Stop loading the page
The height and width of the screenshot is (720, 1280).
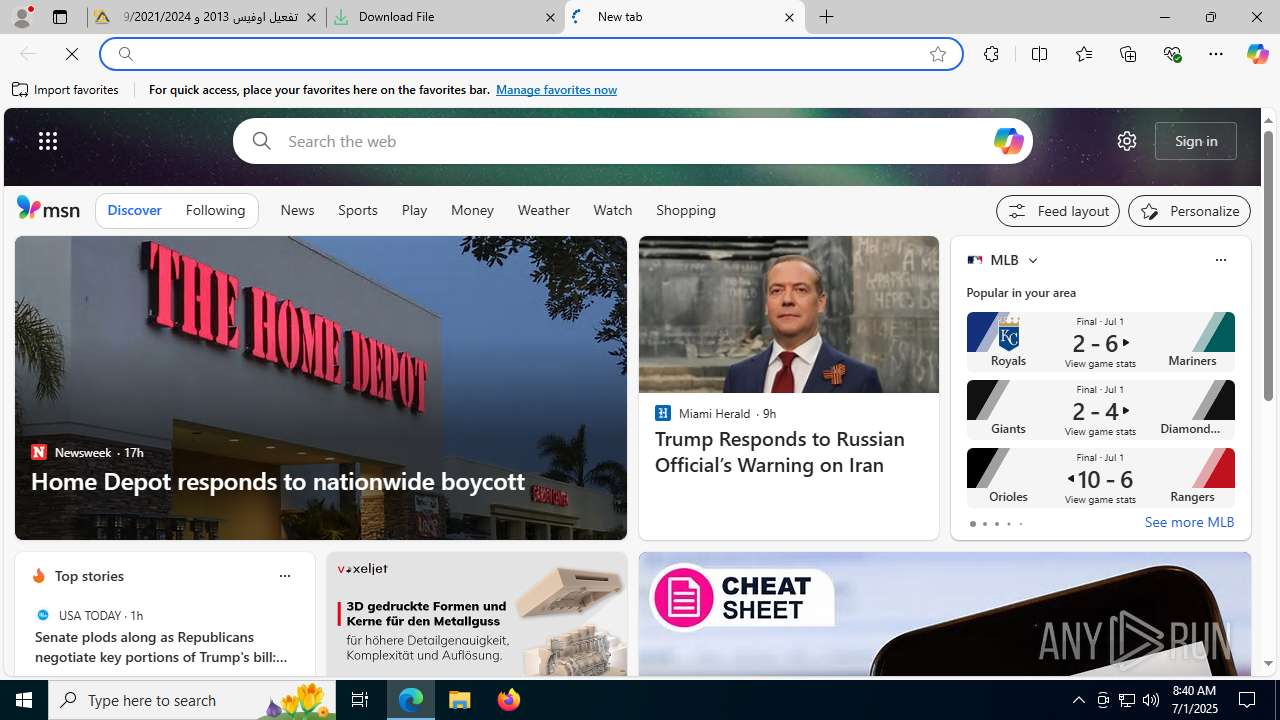tap(72, 54)
